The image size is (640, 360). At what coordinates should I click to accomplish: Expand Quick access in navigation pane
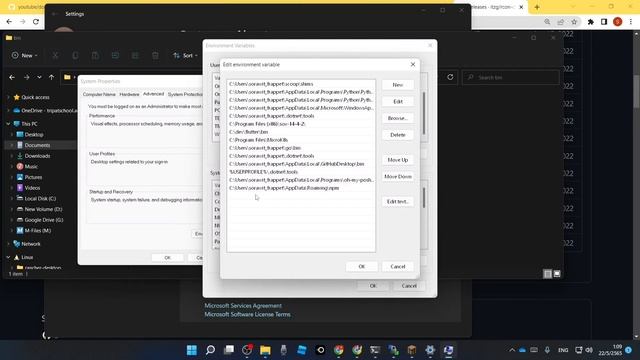pyautogui.click(x=8, y=97)
